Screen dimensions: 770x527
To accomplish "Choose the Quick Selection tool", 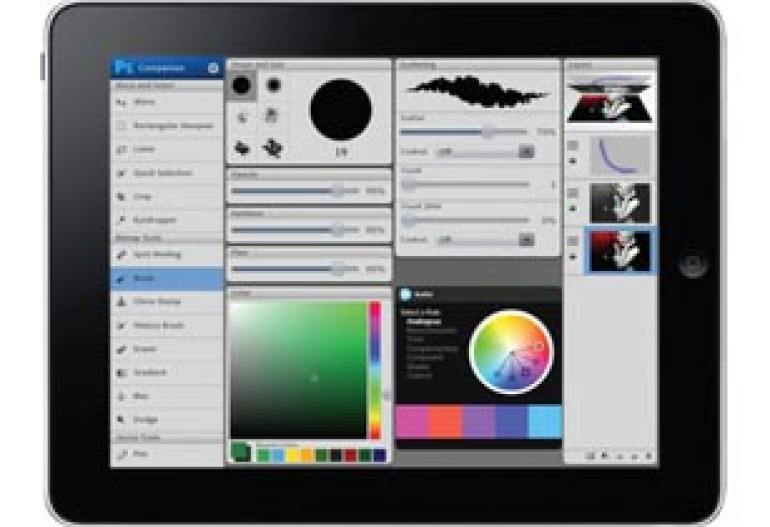I will (x=167, y=173).
